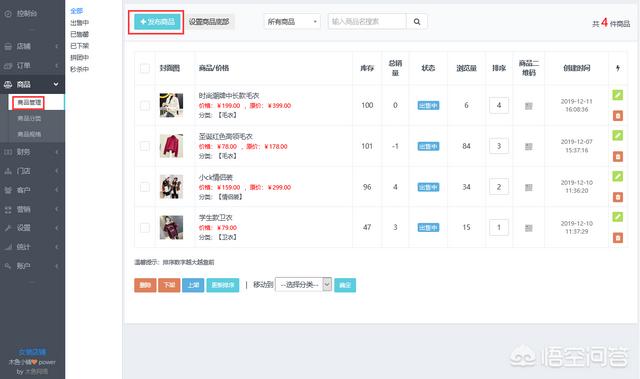This screenshot has height=379, width=640.
Task: Click the 设置 wrench icon in sidebar
Action: tap(8, 228)
